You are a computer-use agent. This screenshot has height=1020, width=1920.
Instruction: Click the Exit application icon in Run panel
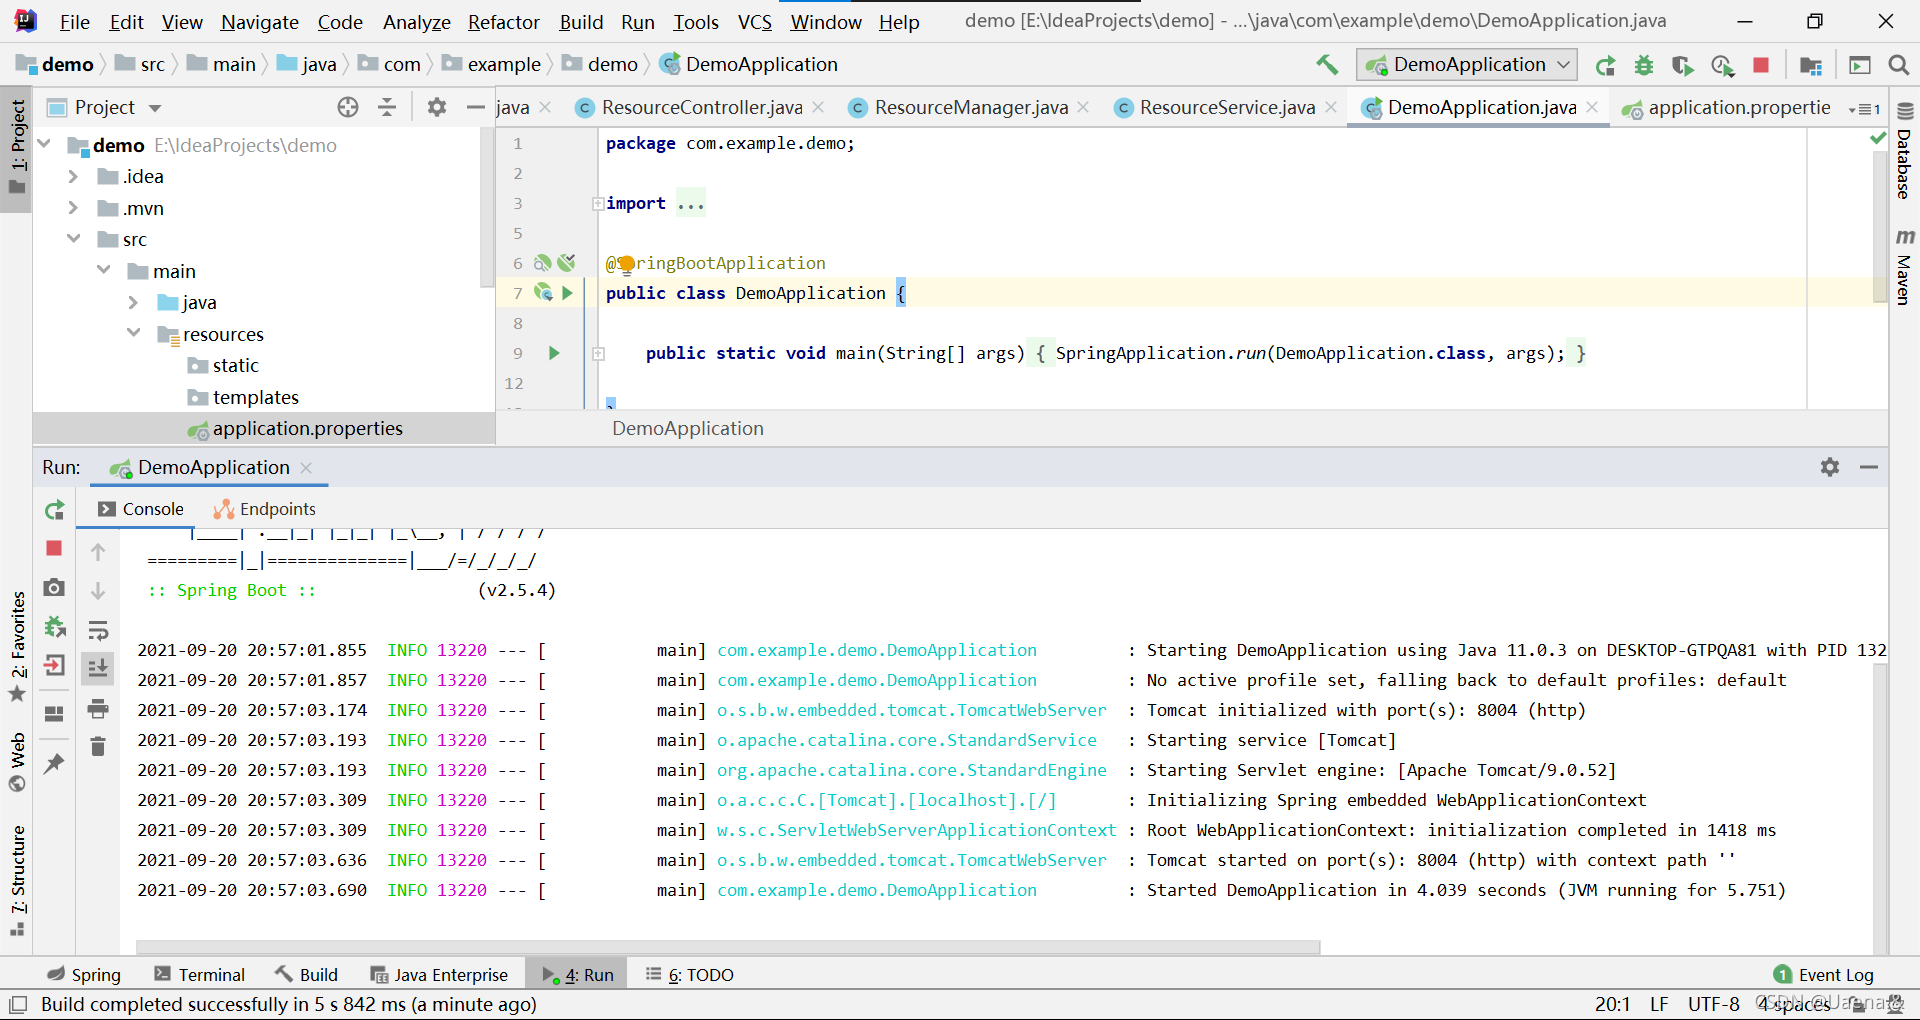55,665
